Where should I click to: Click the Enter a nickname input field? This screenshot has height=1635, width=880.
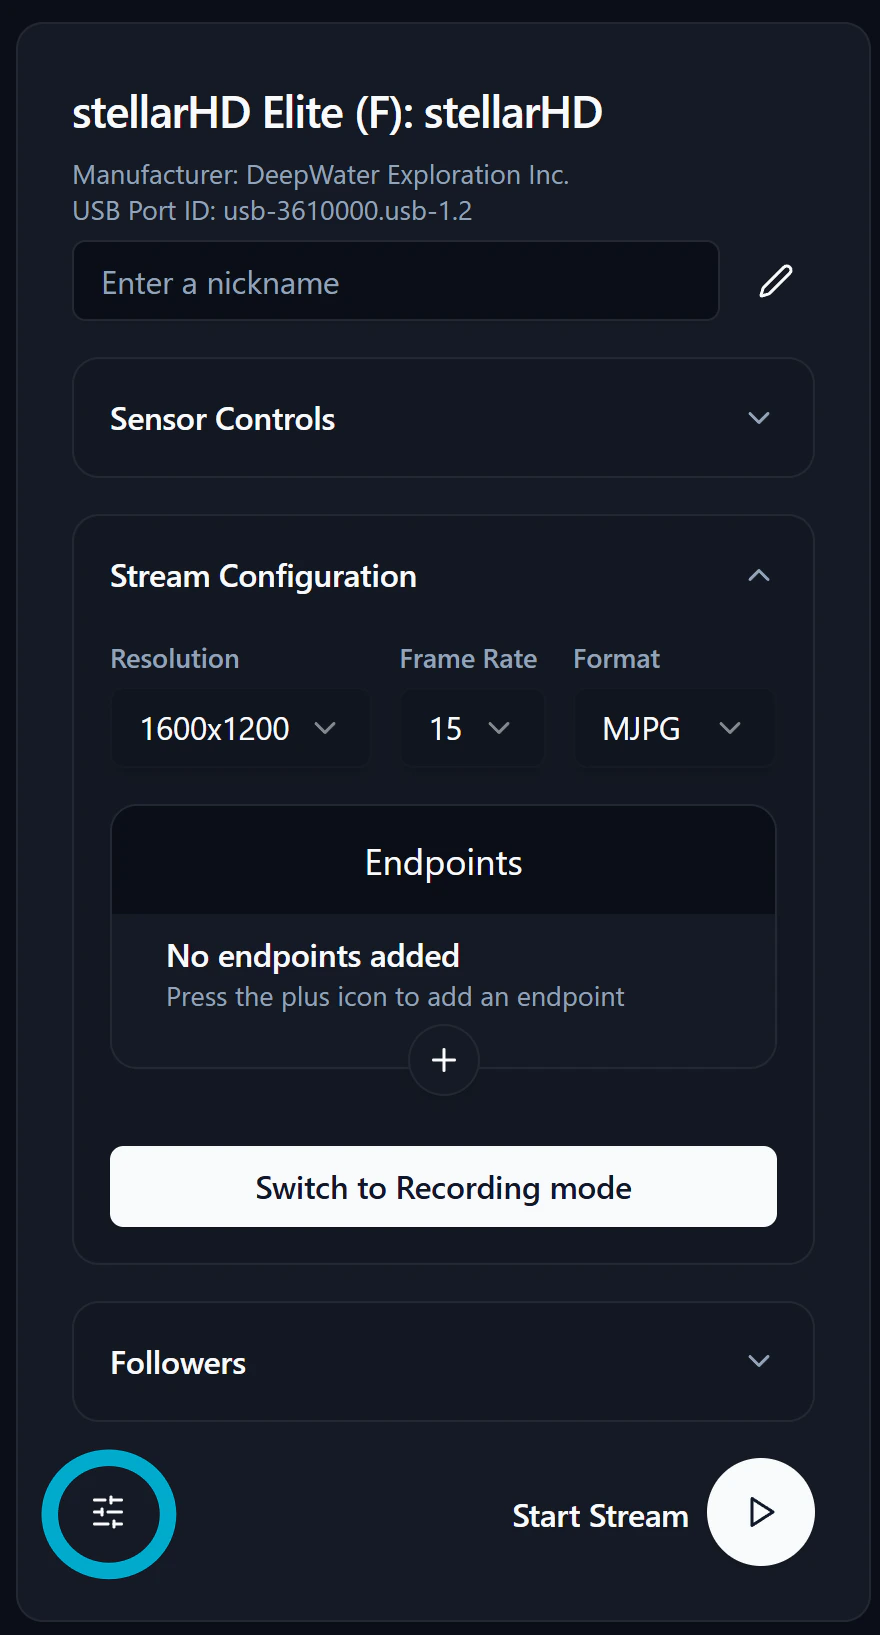(x=396, y=282)
